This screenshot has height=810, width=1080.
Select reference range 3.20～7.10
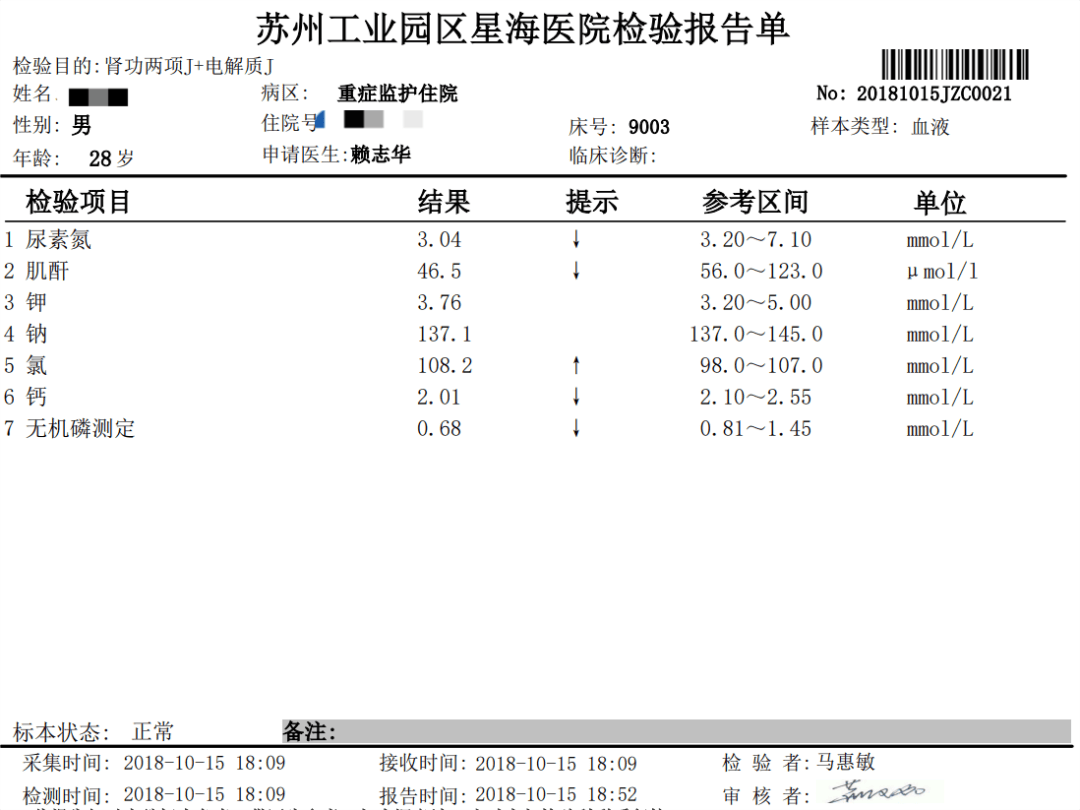[756, 240]
